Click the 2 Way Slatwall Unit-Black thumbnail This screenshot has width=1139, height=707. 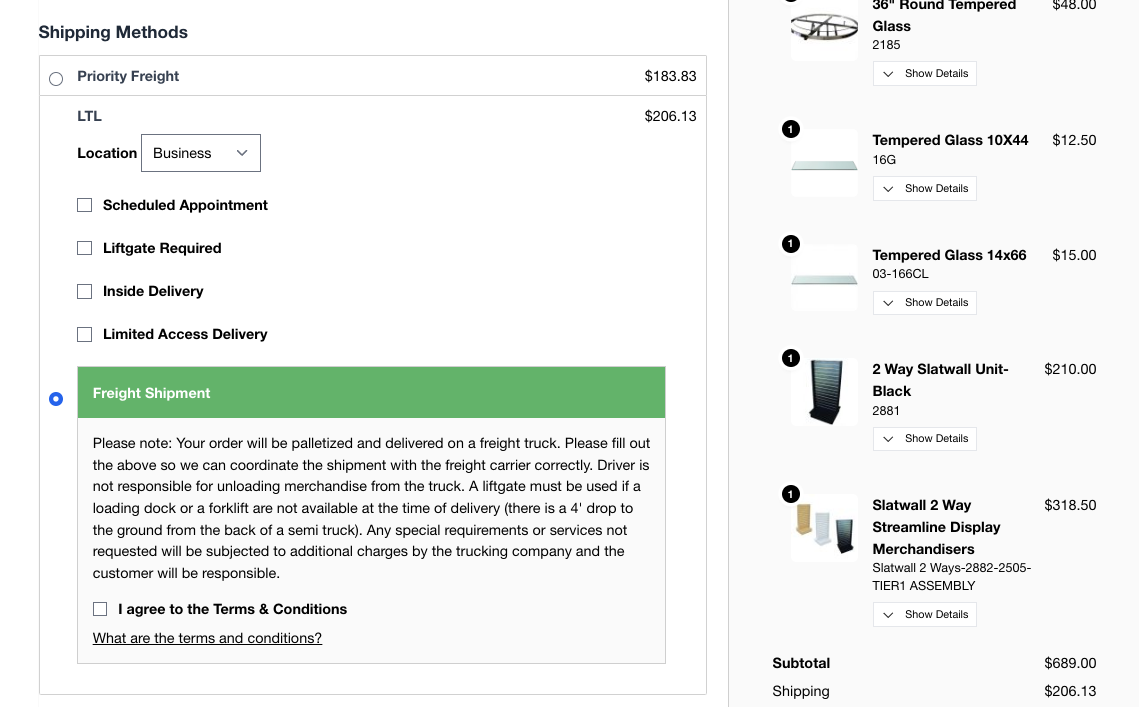click(824, 392)
